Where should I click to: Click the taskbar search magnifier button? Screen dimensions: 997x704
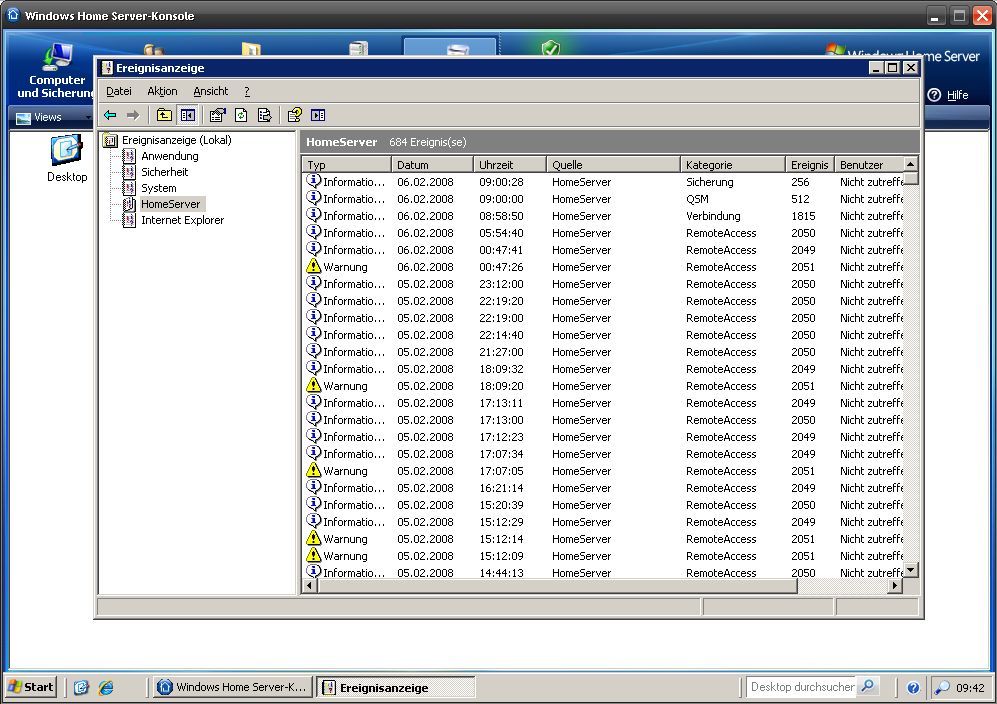point(868,687)
